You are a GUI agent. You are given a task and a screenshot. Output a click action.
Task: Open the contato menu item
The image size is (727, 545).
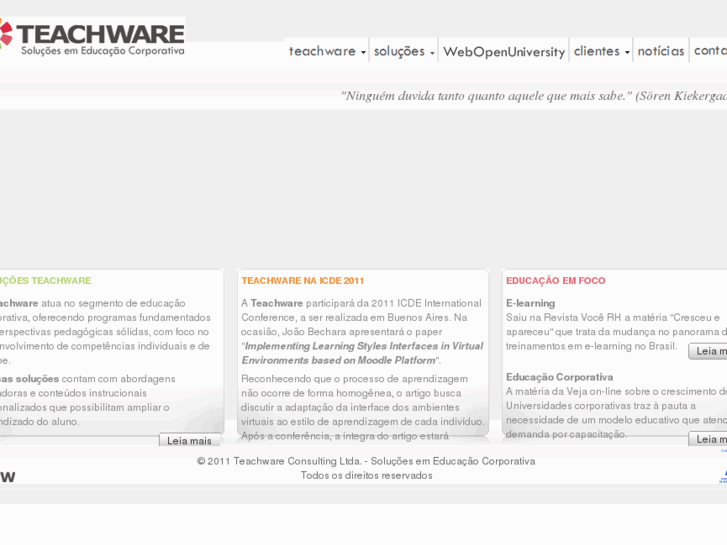(710, 51)
